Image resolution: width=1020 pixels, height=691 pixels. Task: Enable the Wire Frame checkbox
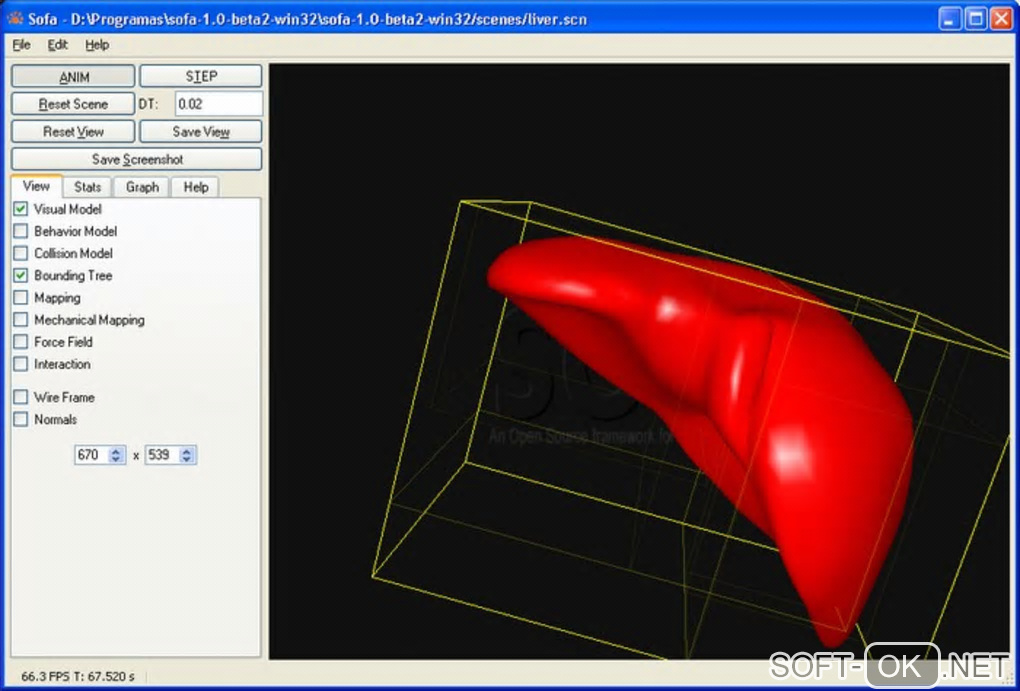[x=21, y=397]
